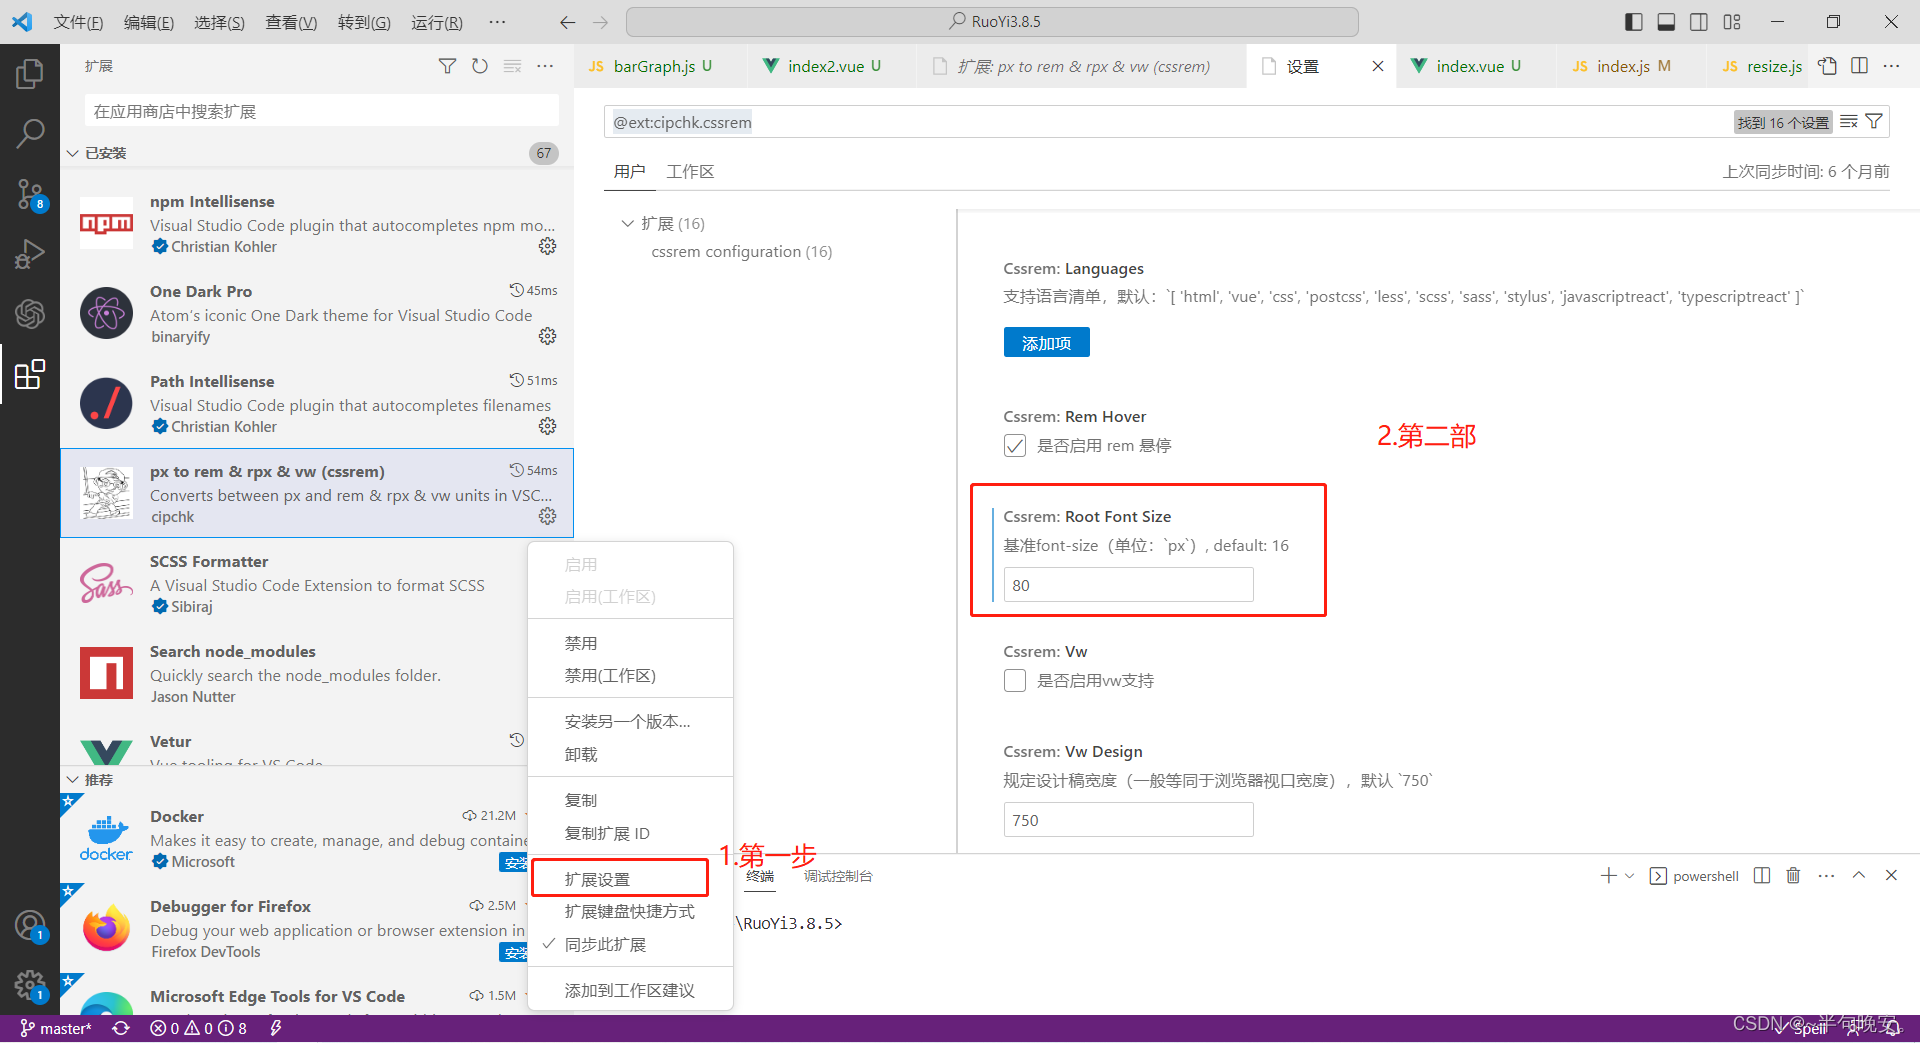Maximize the terminal panel size
Viewport: 1920px width, 1043px height.
pyautogui.click(x=1859, y=876)
